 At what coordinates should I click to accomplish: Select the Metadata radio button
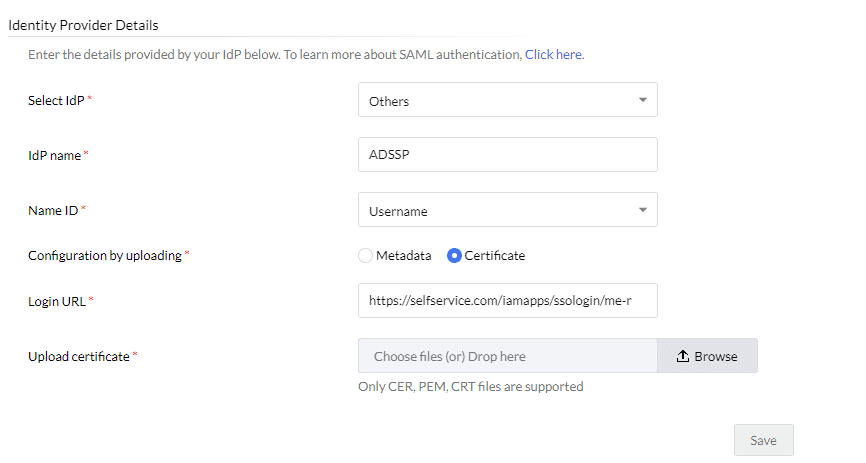(365, 255)
